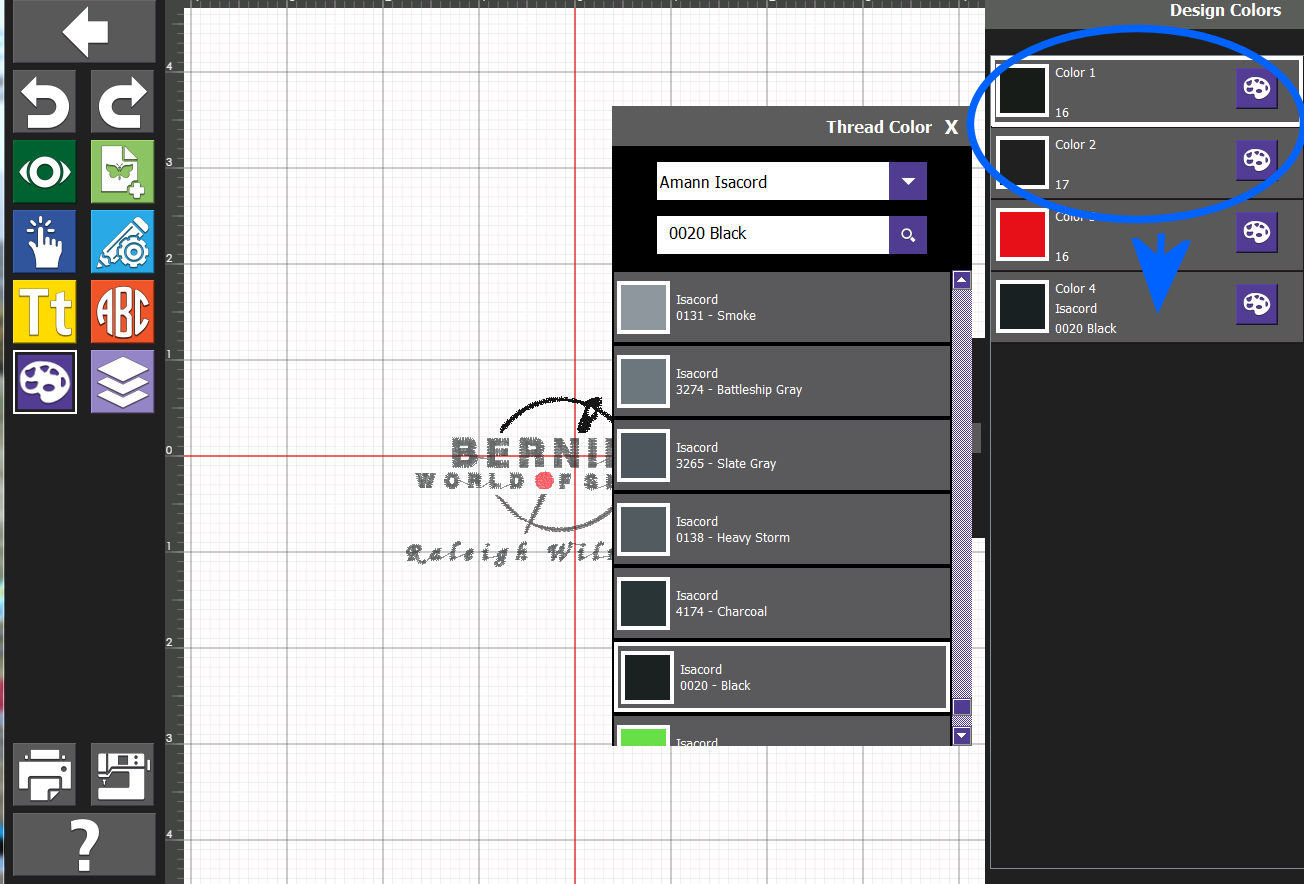Click the Design Colors panel header
Screen dimensions: 1304x884
tap(1144, 12)
